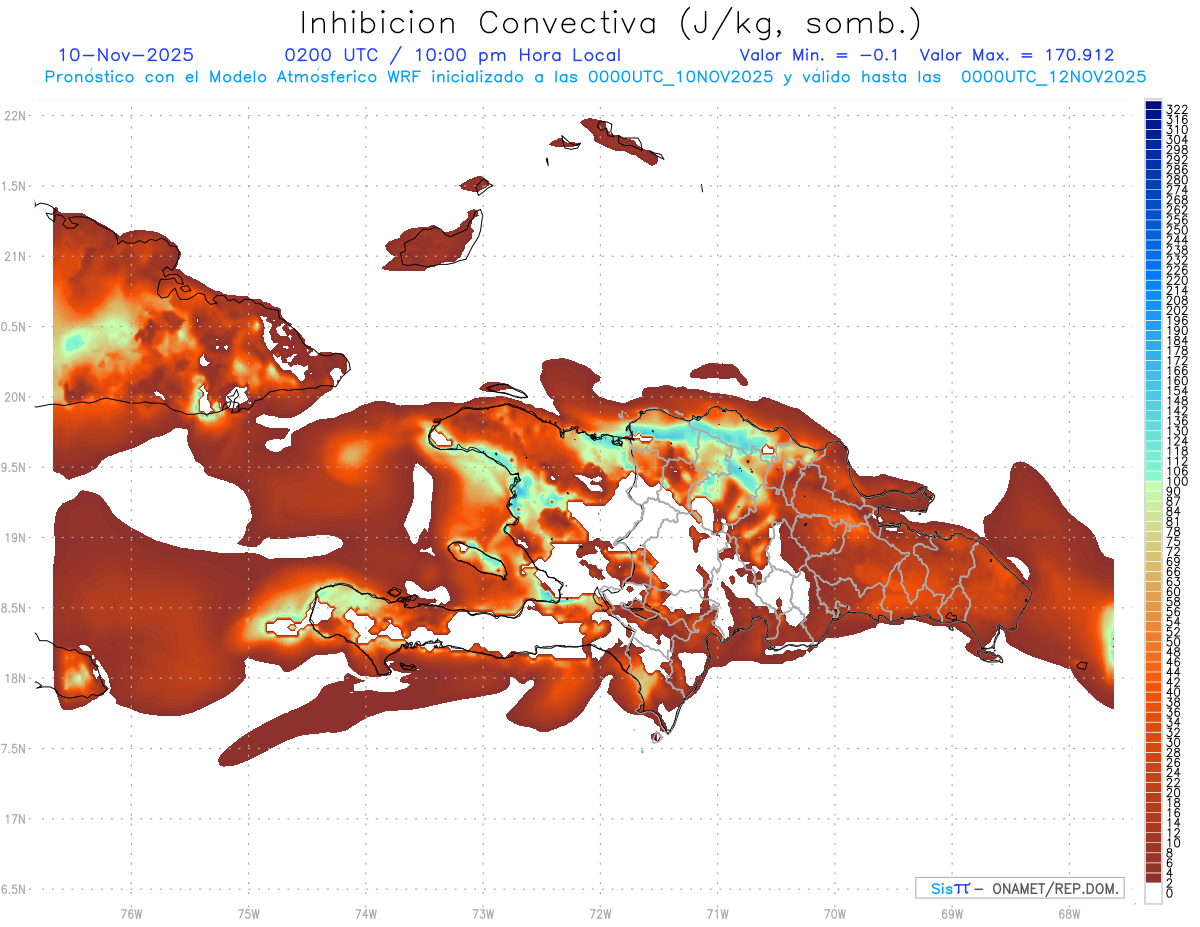Viewport: 1200px width, 927px height.
Task: Click the '9.5N' latitude label
Action: [15, 467]
